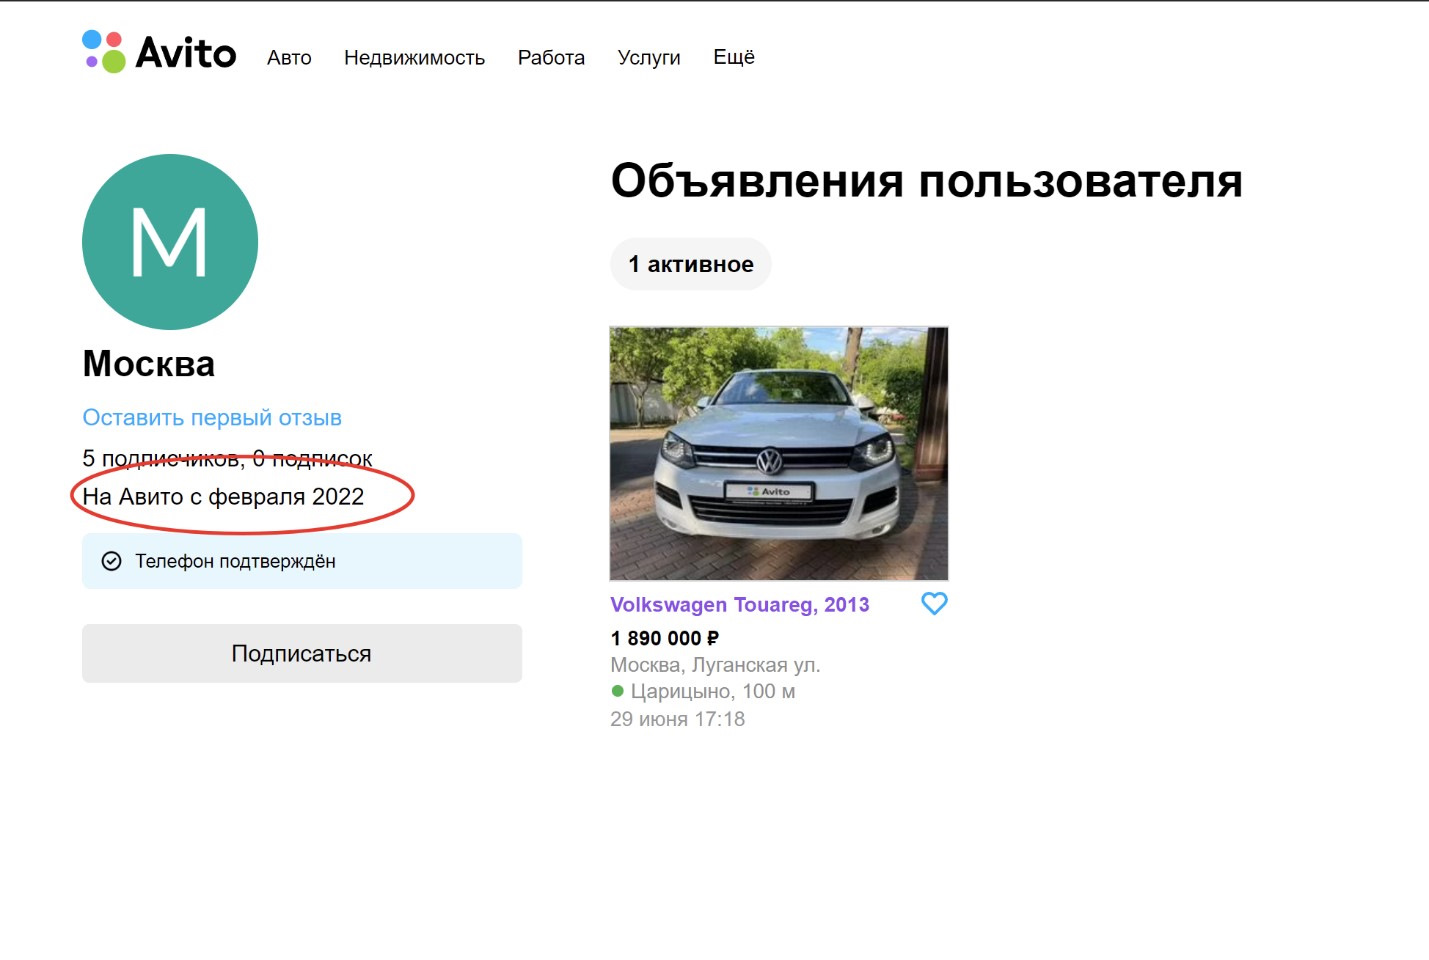Click the price 1 890 000 ₽

click(x=665, y=638)
